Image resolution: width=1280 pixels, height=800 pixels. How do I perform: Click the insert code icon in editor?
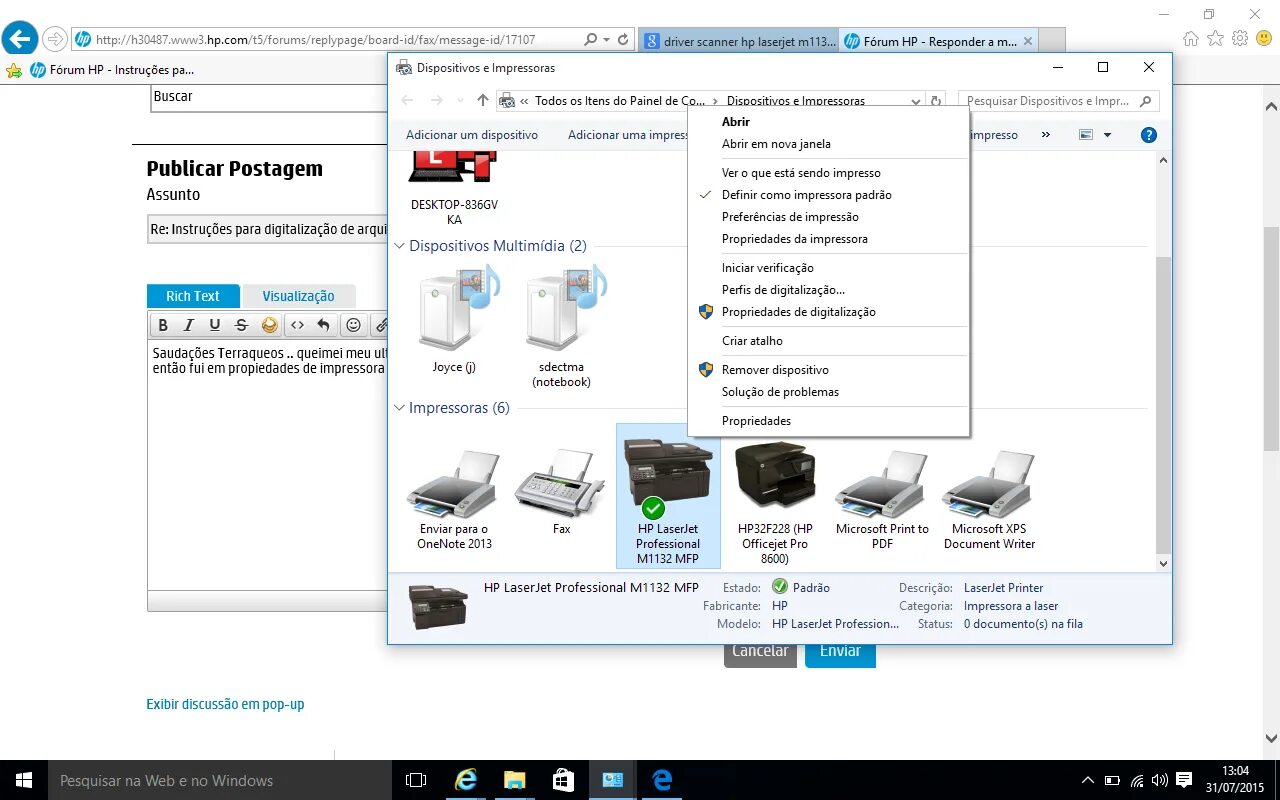[x=297, y=325]
